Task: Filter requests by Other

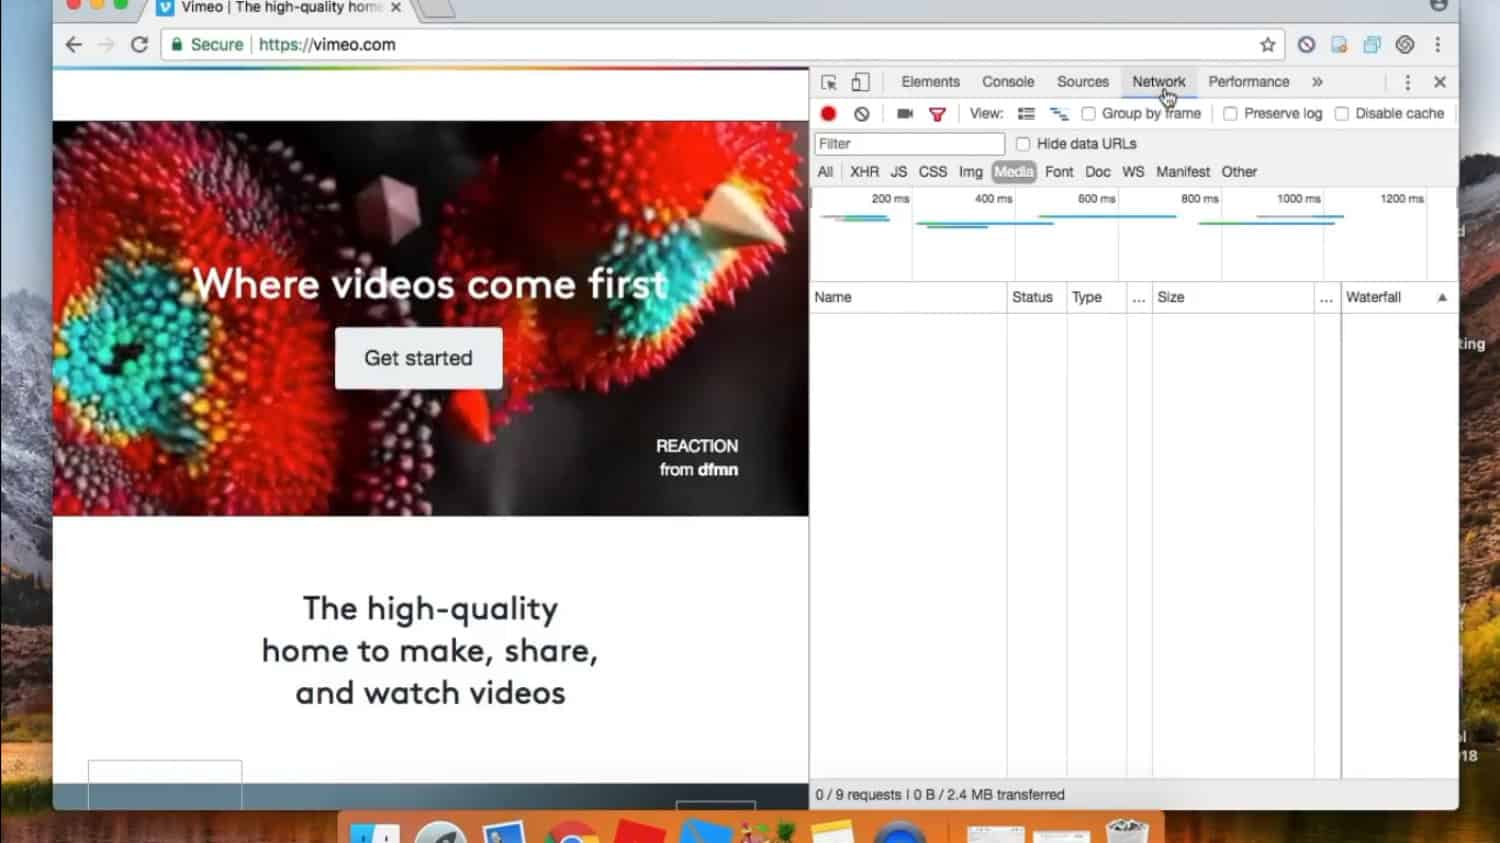Action: click(1239, 172)
